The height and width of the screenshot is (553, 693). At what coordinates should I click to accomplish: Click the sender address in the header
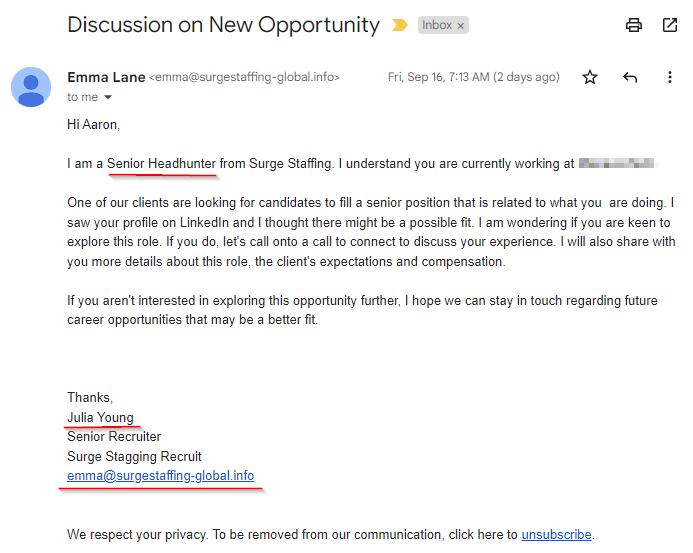pos(245,77)
